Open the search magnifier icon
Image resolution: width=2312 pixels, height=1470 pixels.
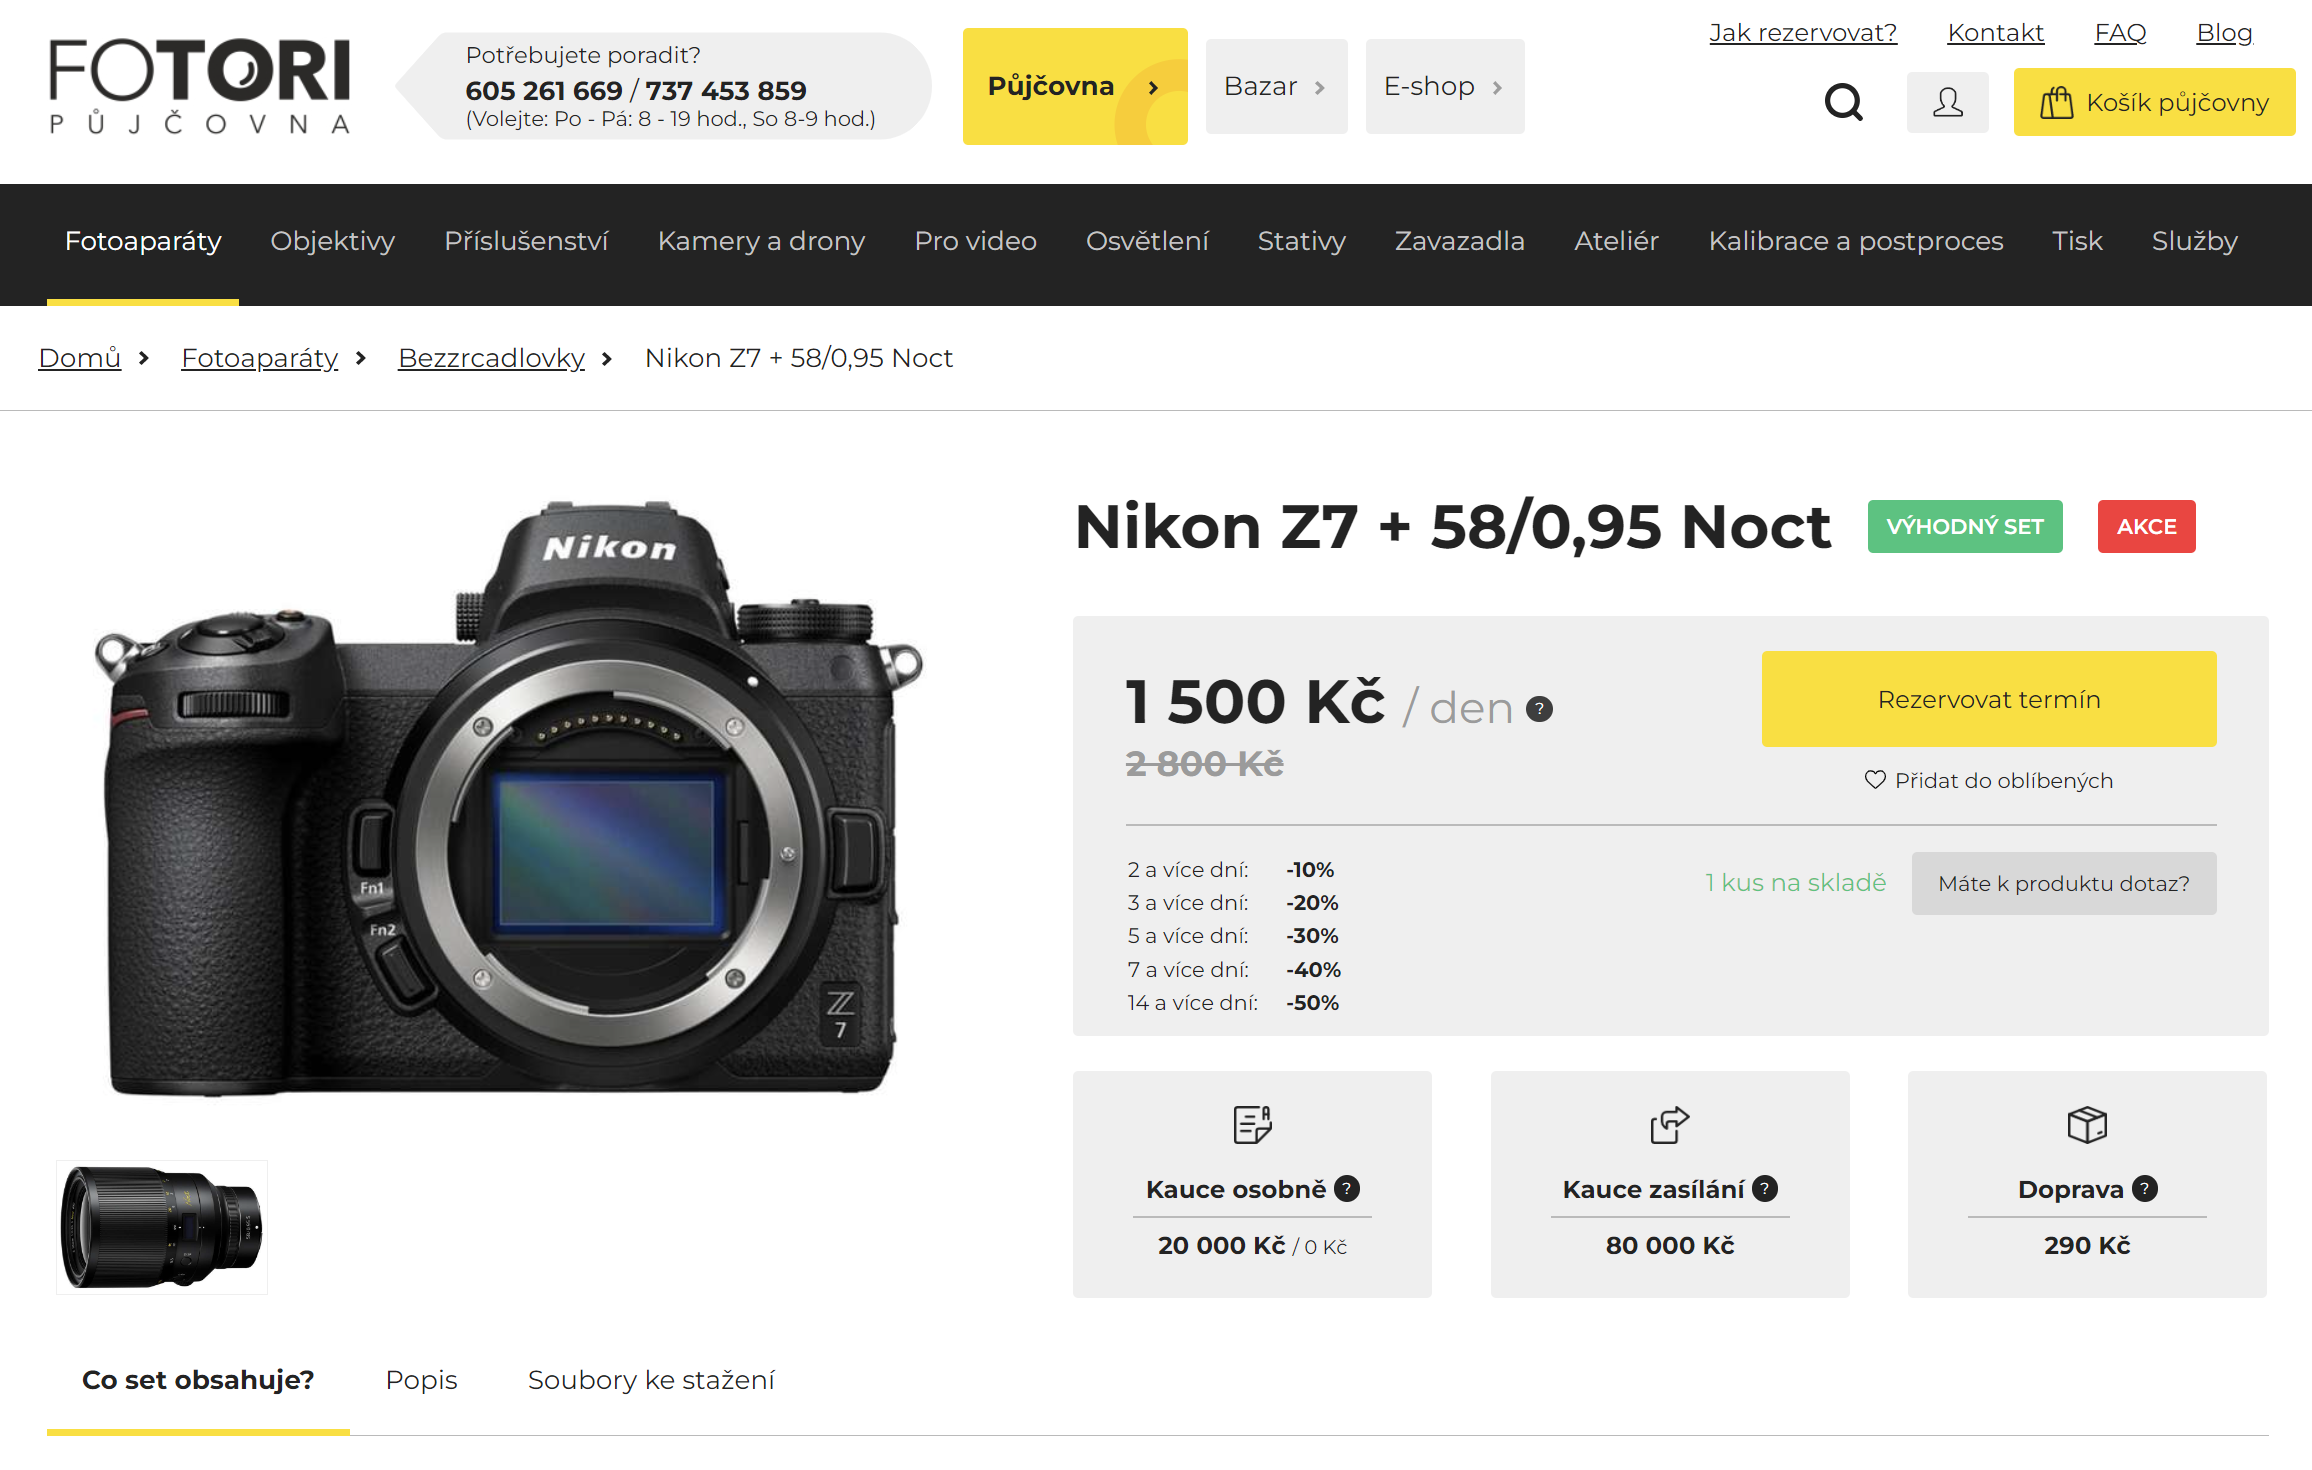1843,102
